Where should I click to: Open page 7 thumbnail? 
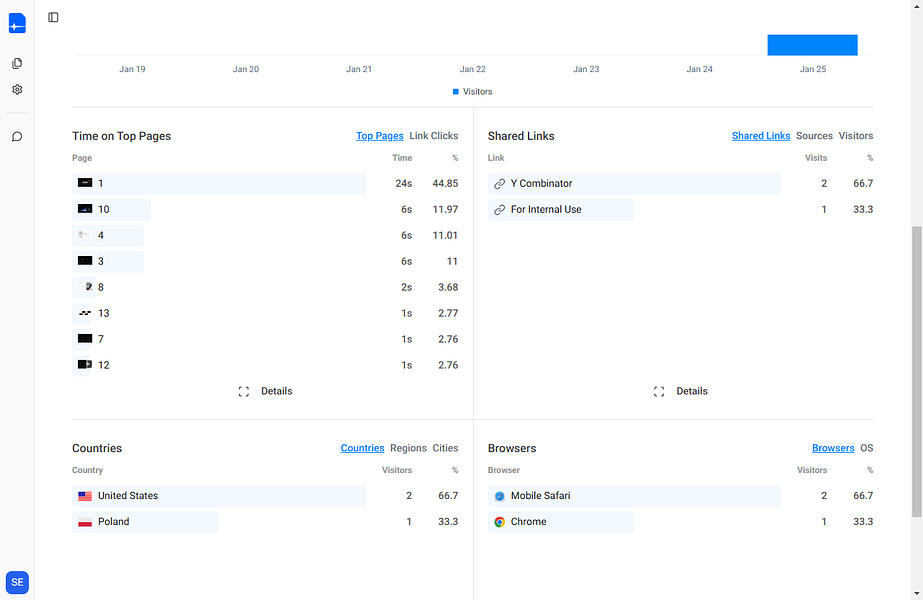tap(85, 339)
